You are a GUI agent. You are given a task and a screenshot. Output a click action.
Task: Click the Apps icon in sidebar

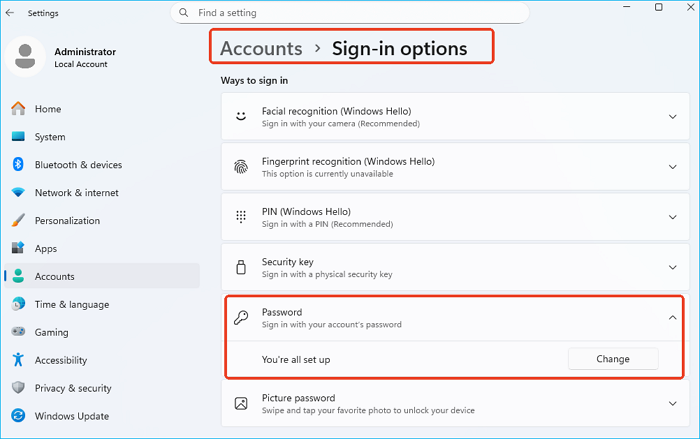click(18, 248)
